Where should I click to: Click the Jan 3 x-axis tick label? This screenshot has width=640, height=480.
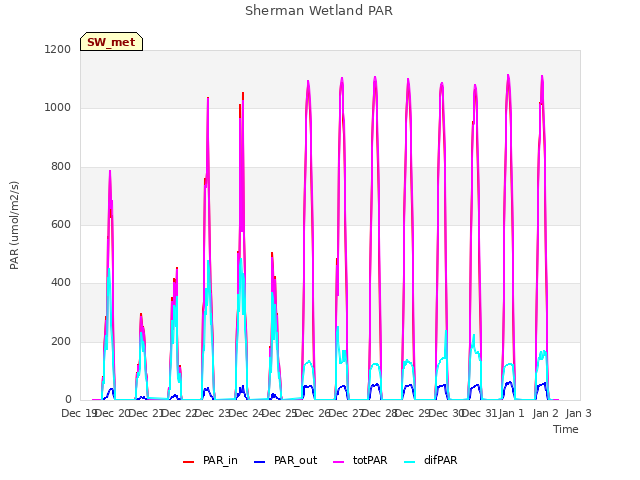coord(578,413)
